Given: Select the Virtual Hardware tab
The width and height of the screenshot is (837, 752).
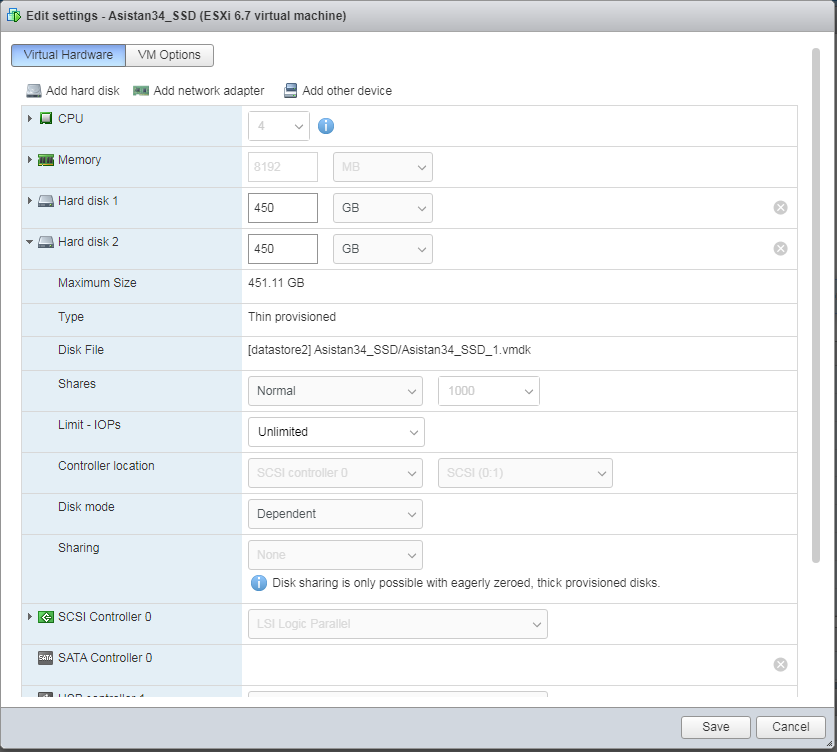Looking at the screenshot, I should pos(69,56).
